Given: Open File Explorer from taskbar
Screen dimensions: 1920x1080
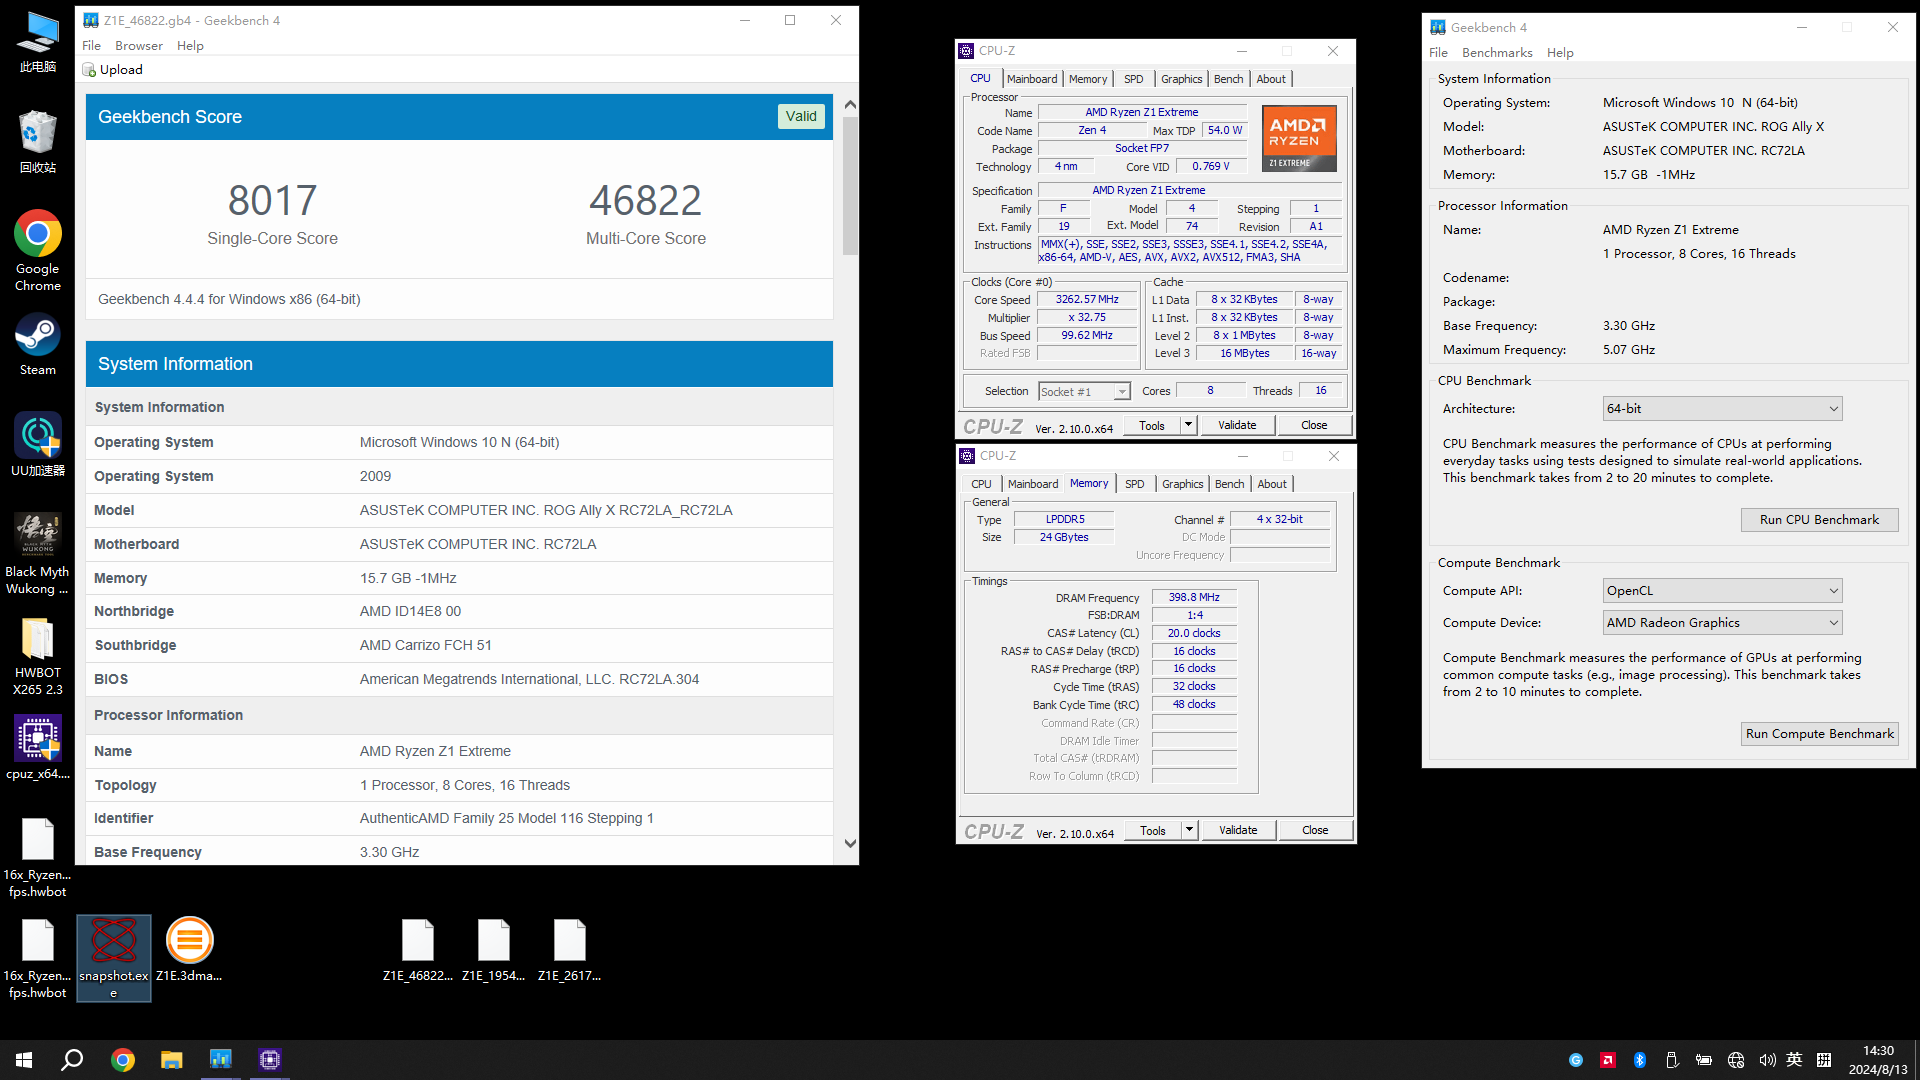Looking at the screenshot, I should tap(172, 1059).
